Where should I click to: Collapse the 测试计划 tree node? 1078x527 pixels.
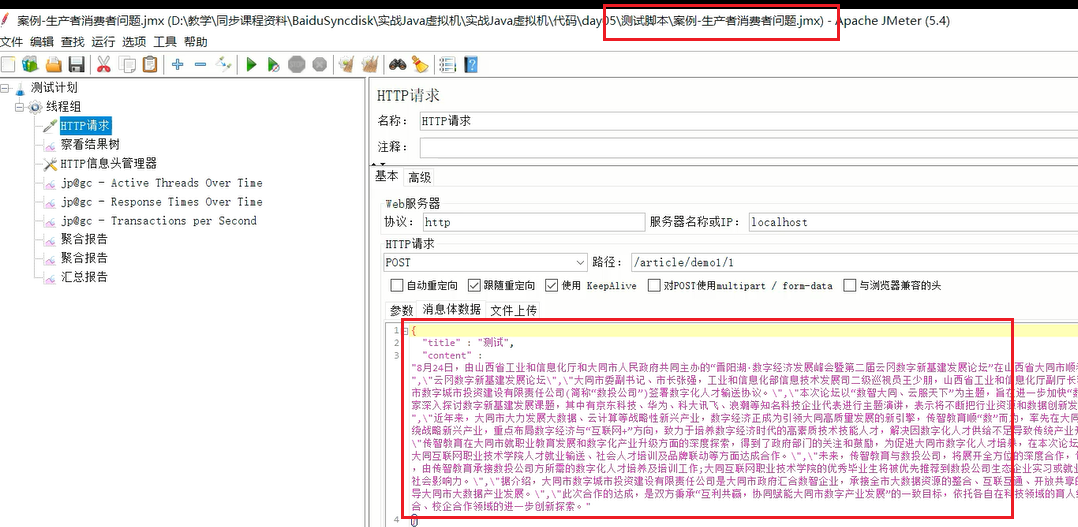6,88
